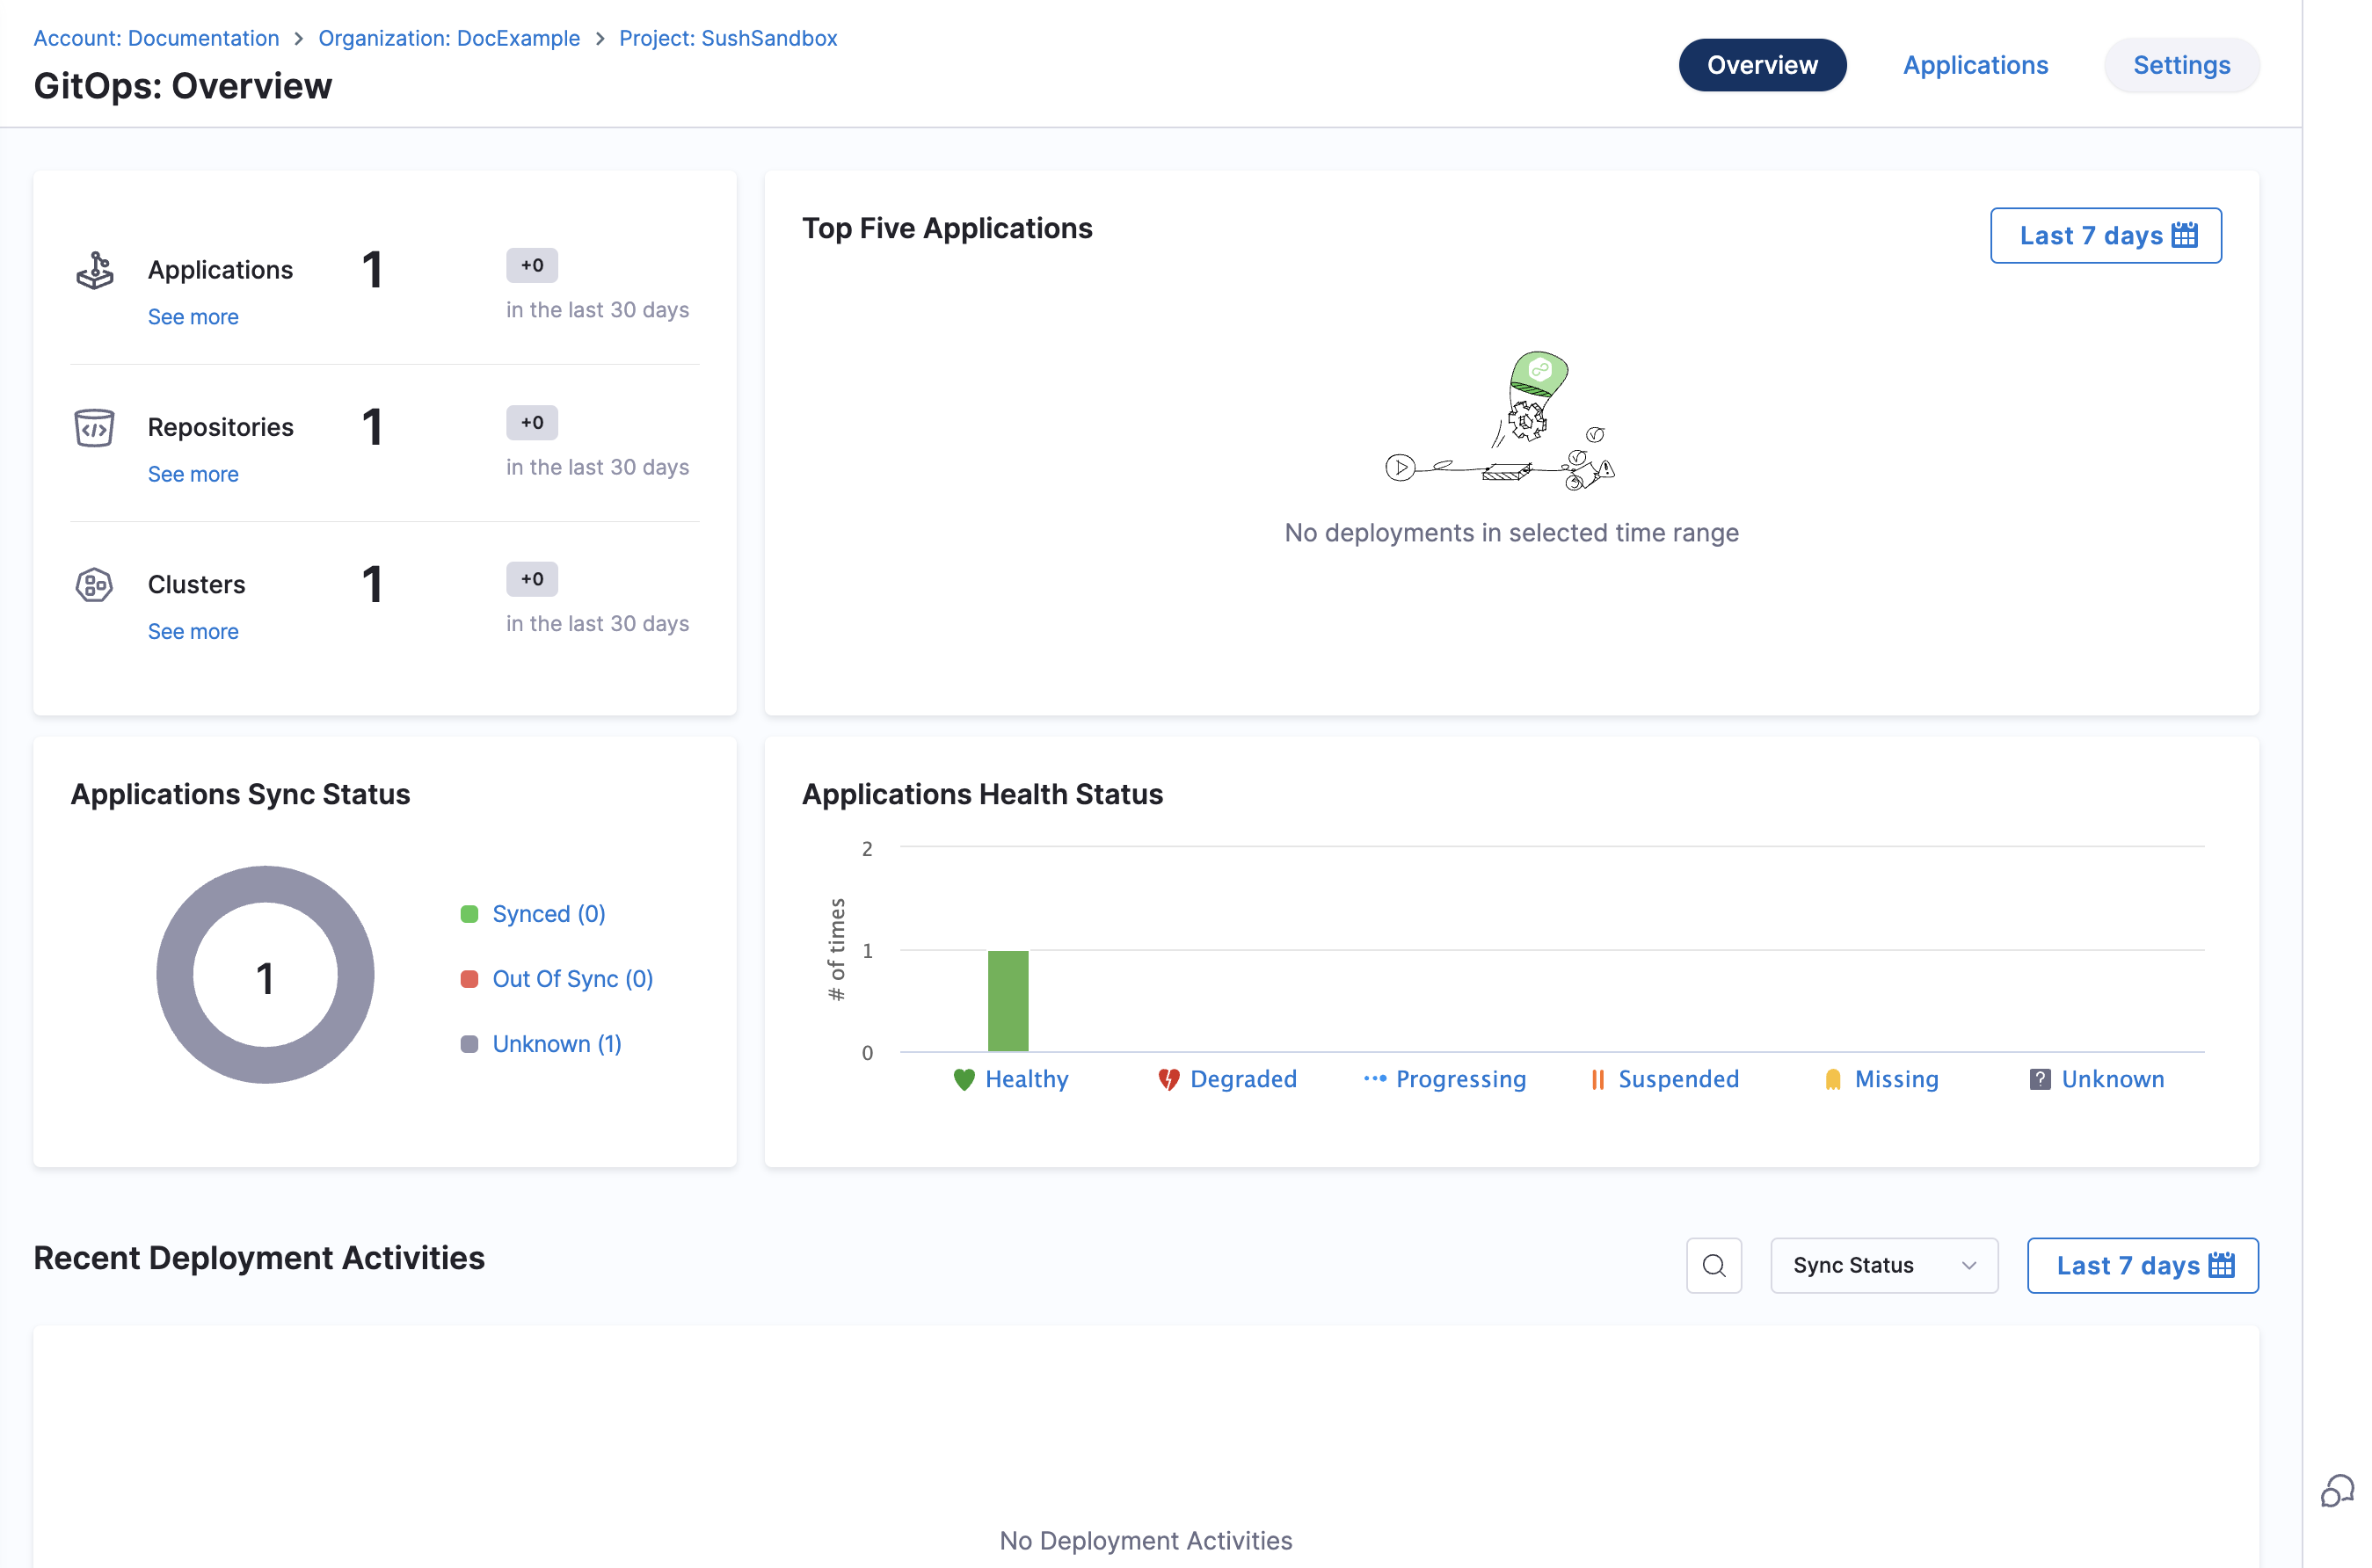Click See more under Applications
The height and width of the screenshot is (1568, 2372).
pos(193,317)
